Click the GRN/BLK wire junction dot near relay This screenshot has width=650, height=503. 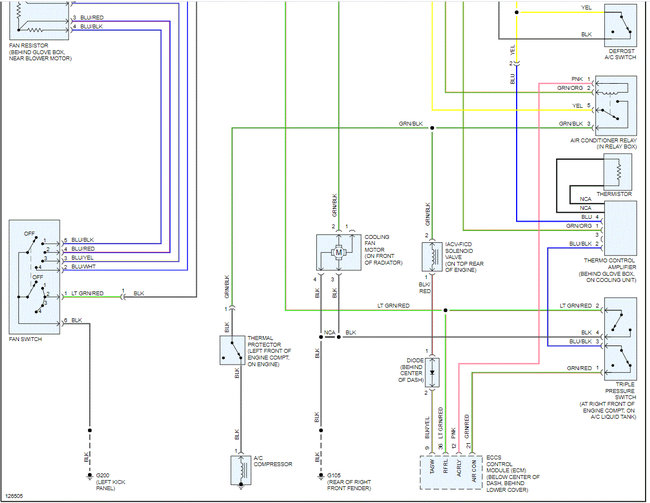pos(432,128)
